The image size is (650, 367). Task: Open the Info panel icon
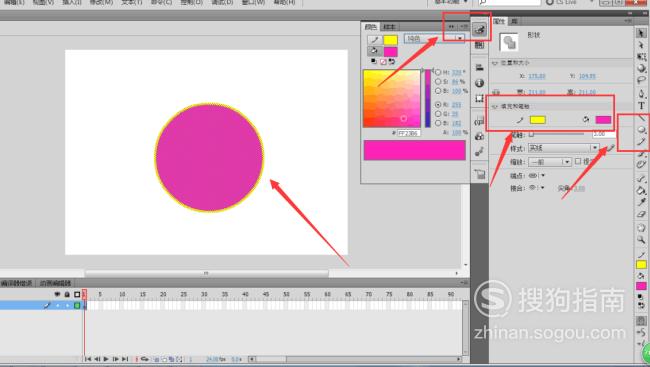pos(480,83)
